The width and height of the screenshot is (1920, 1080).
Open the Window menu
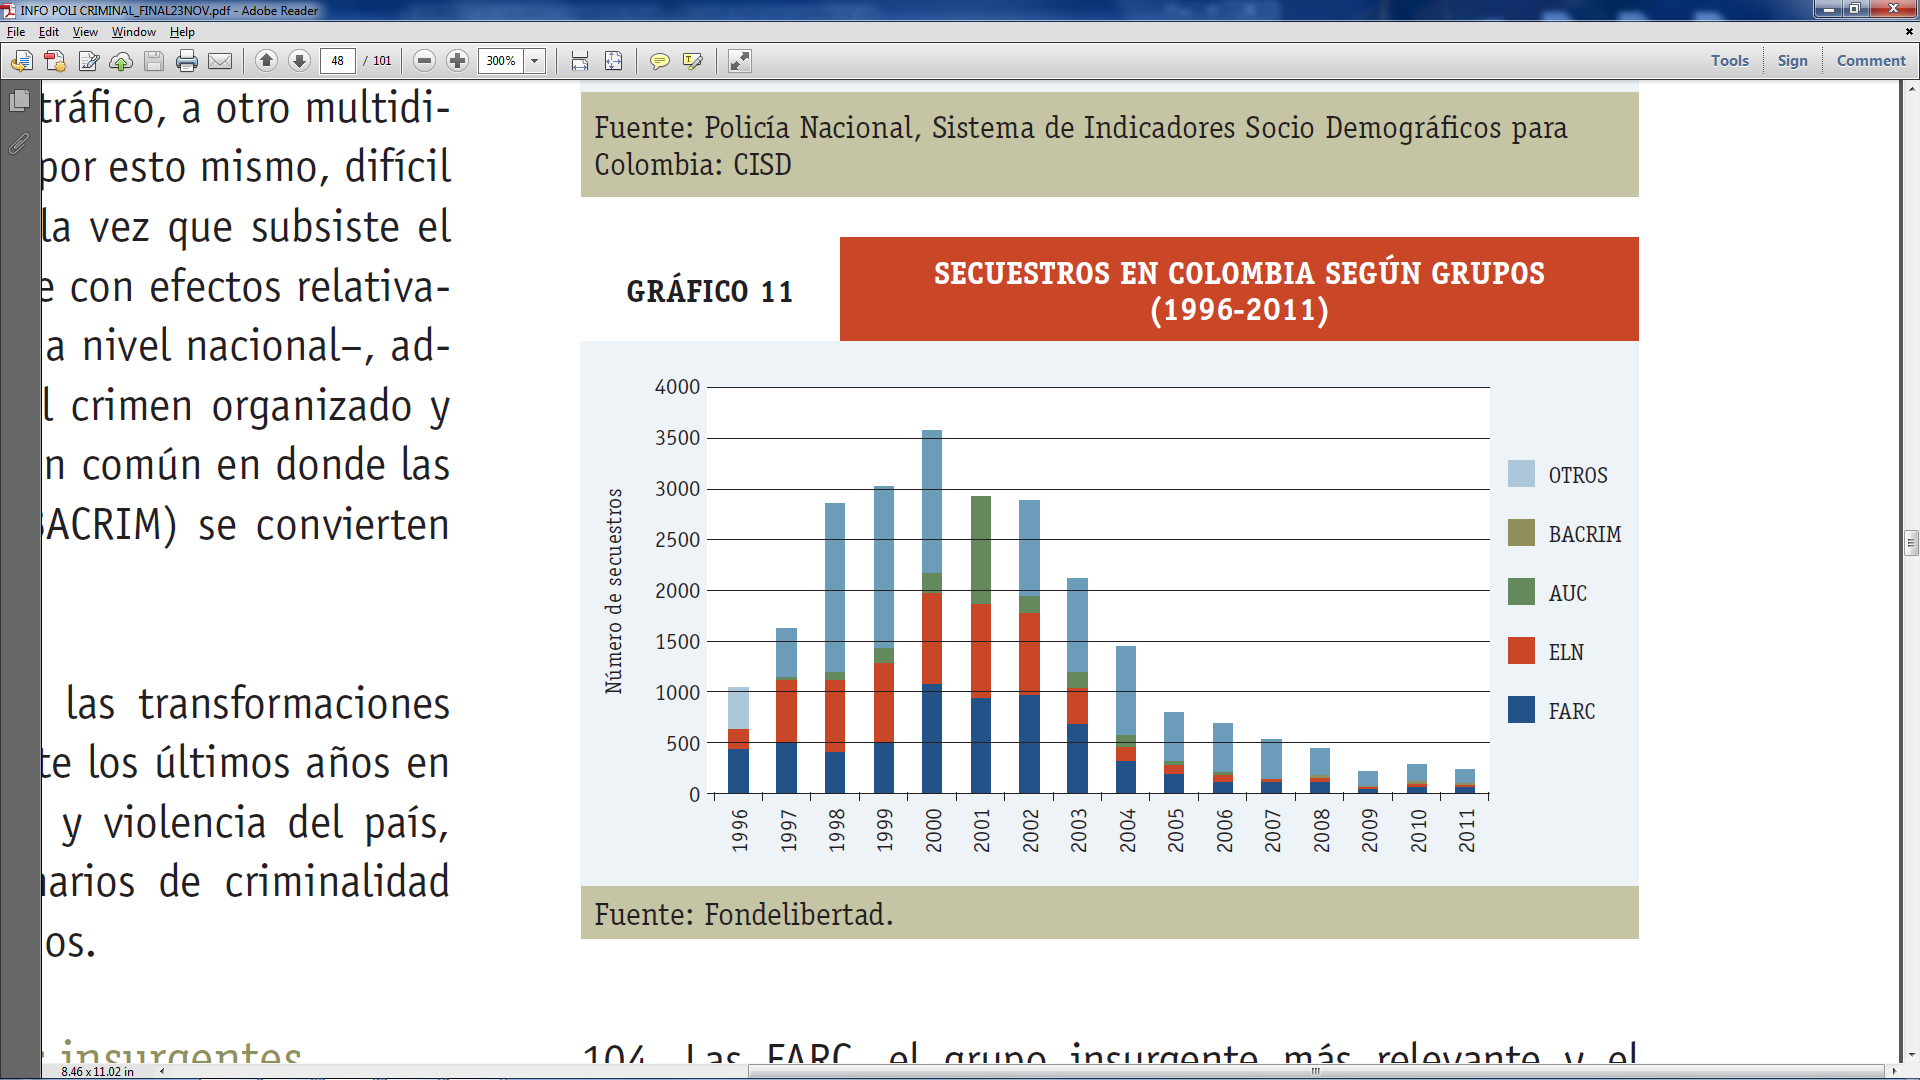(134, 32)
